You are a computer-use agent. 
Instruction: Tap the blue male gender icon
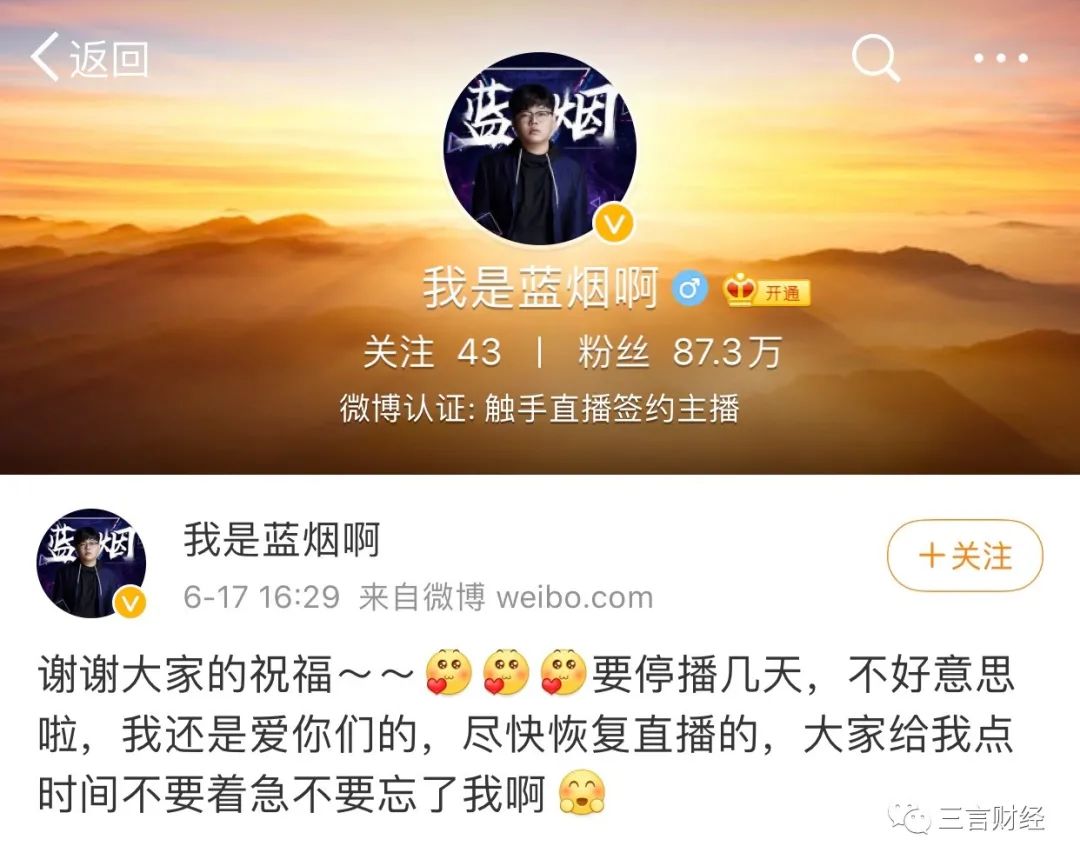pyautogui.click(x=690, y=288)
